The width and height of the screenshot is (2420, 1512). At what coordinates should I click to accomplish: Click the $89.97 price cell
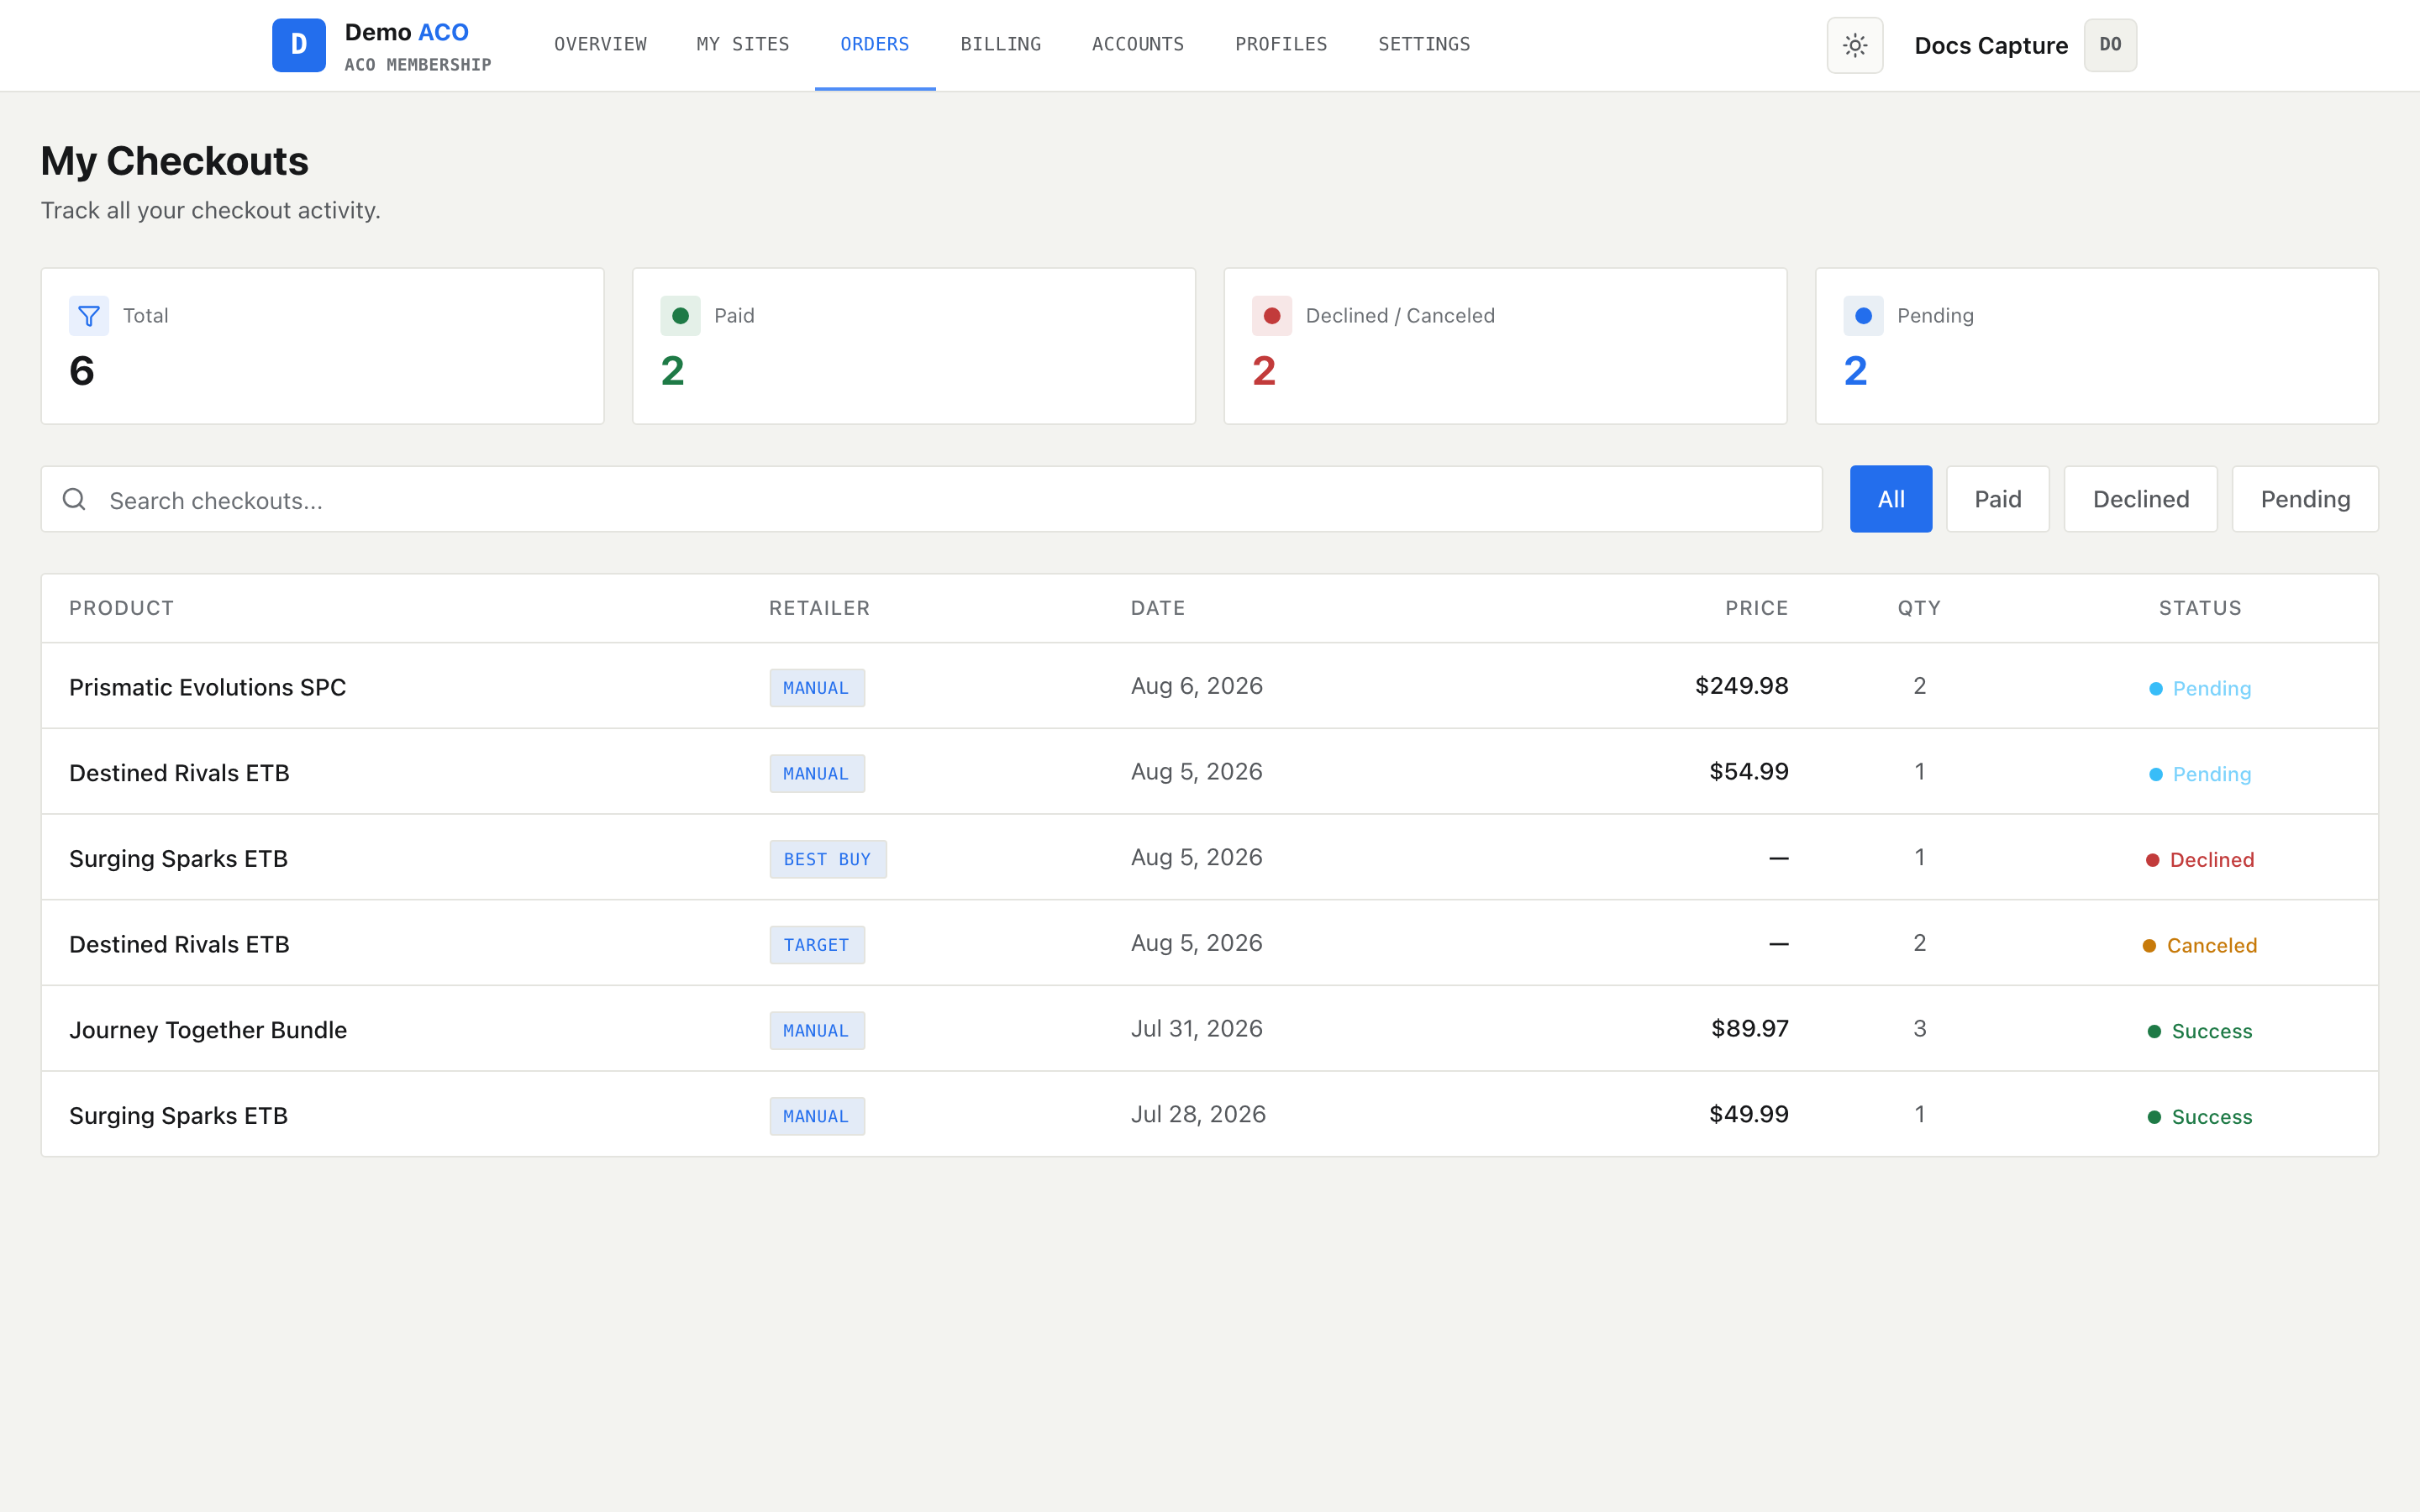coord(1749,1028)
